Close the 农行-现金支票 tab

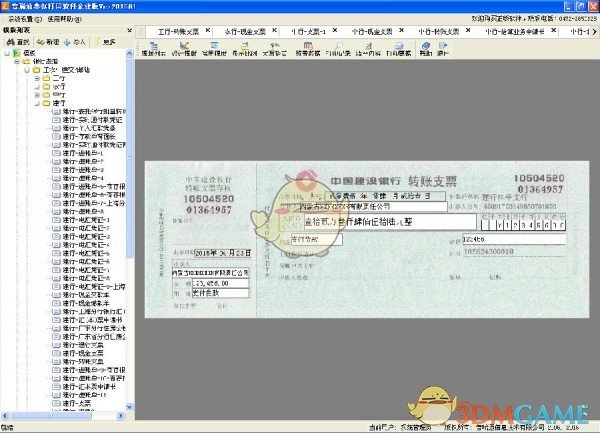click(x=274, y=30)
